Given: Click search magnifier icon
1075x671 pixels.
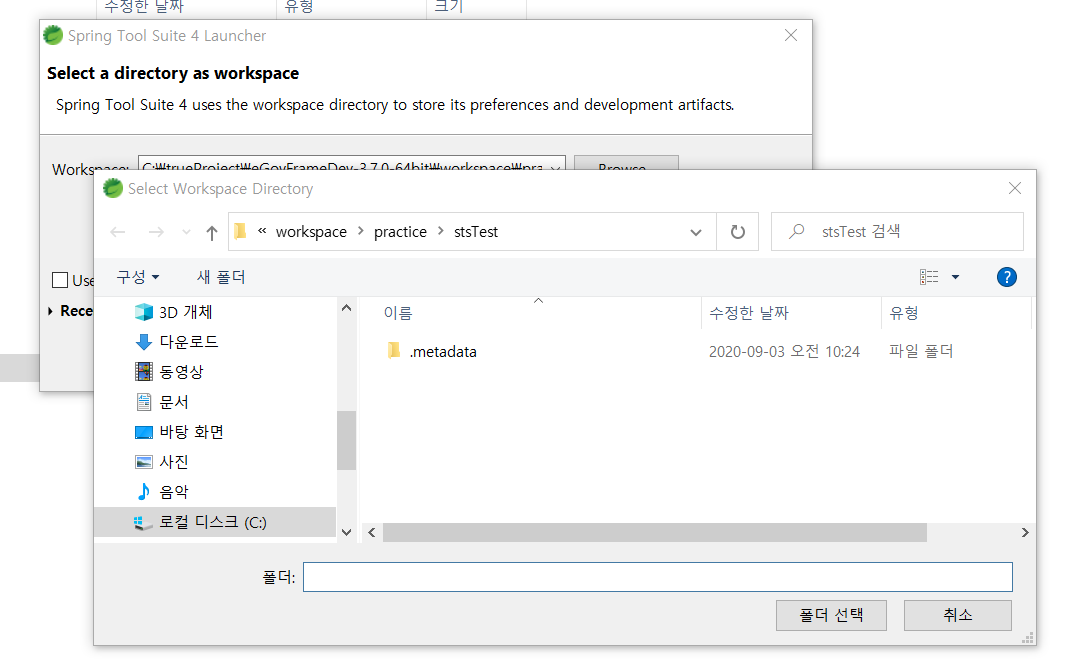Looking at the screenshot, I should (797, 232).
